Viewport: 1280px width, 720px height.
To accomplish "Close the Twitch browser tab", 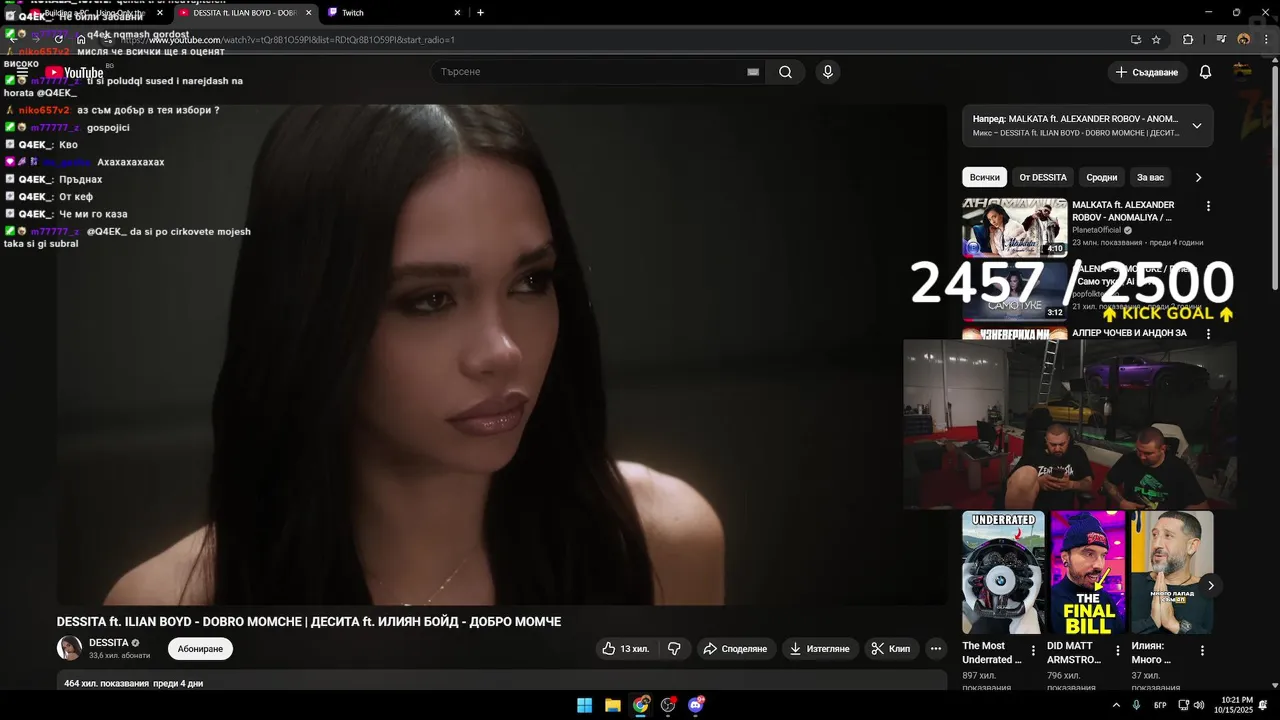I will [458, 13].
